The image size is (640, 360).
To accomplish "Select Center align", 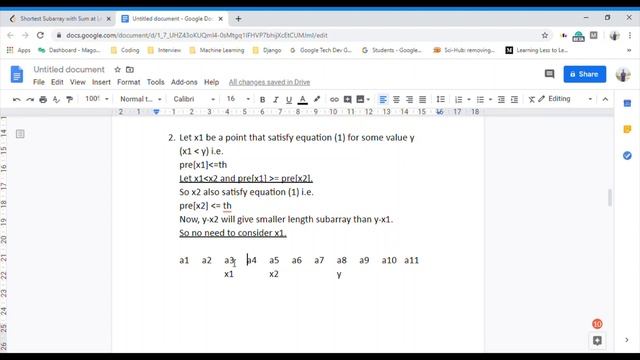I will [x=396, y=99].
